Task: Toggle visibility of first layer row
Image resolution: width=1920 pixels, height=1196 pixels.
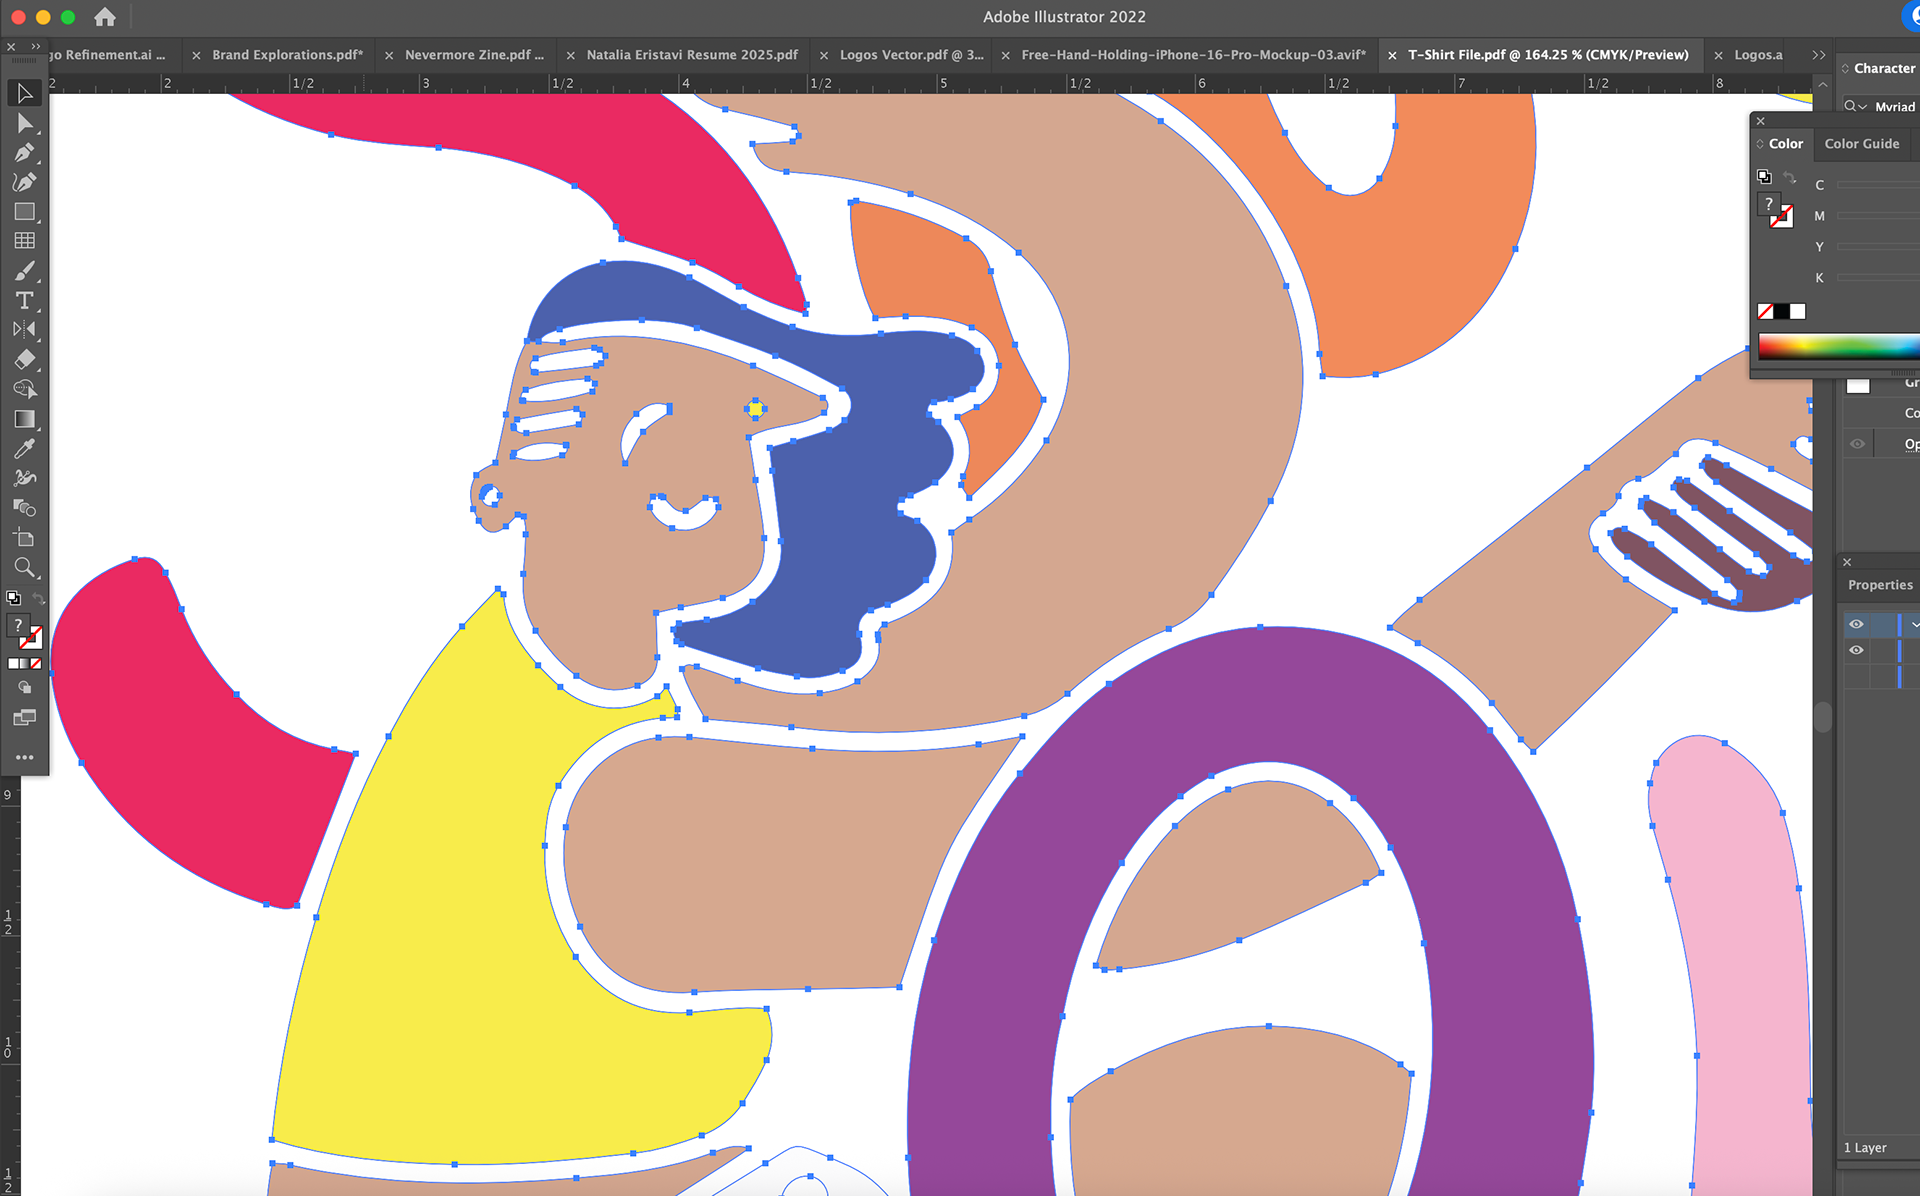Action: 1856,624
